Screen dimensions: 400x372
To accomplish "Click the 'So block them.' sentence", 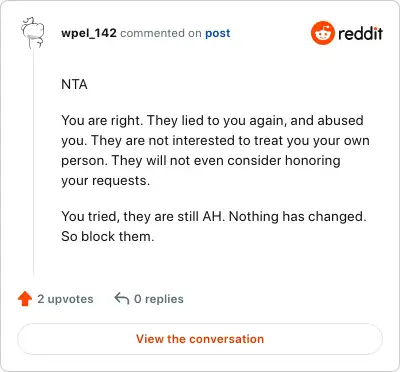I will click(x=108, y=236).
